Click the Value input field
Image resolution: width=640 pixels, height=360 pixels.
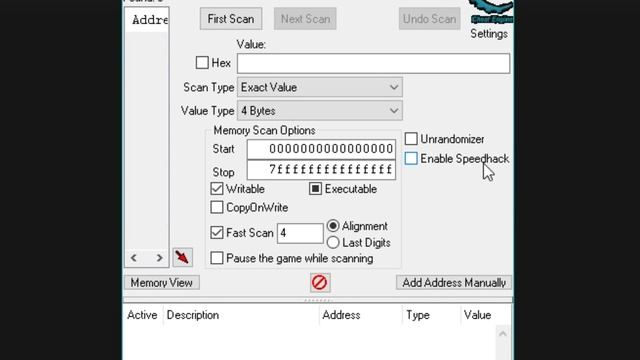click(x=373, y=63)
